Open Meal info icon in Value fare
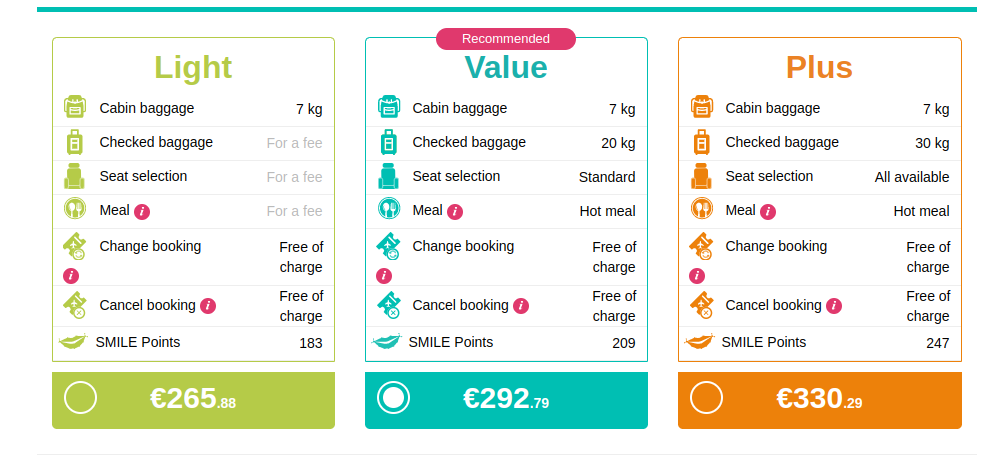This screenshot has height=455, width=1005. [455, 211]
